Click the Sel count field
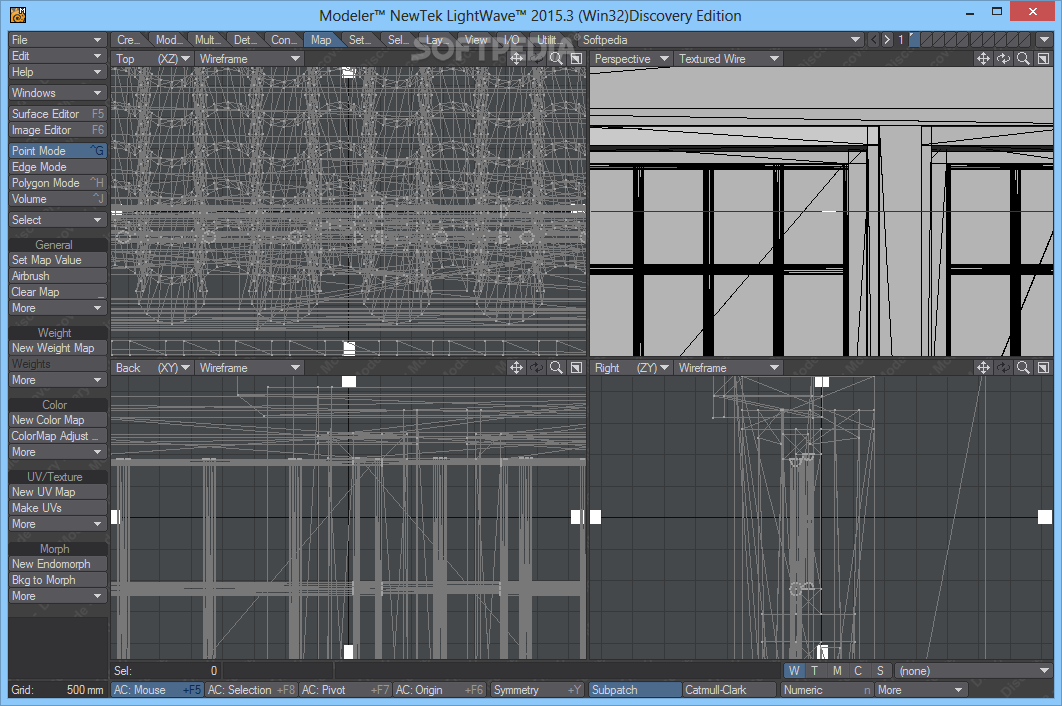 [x=166, y=671]
